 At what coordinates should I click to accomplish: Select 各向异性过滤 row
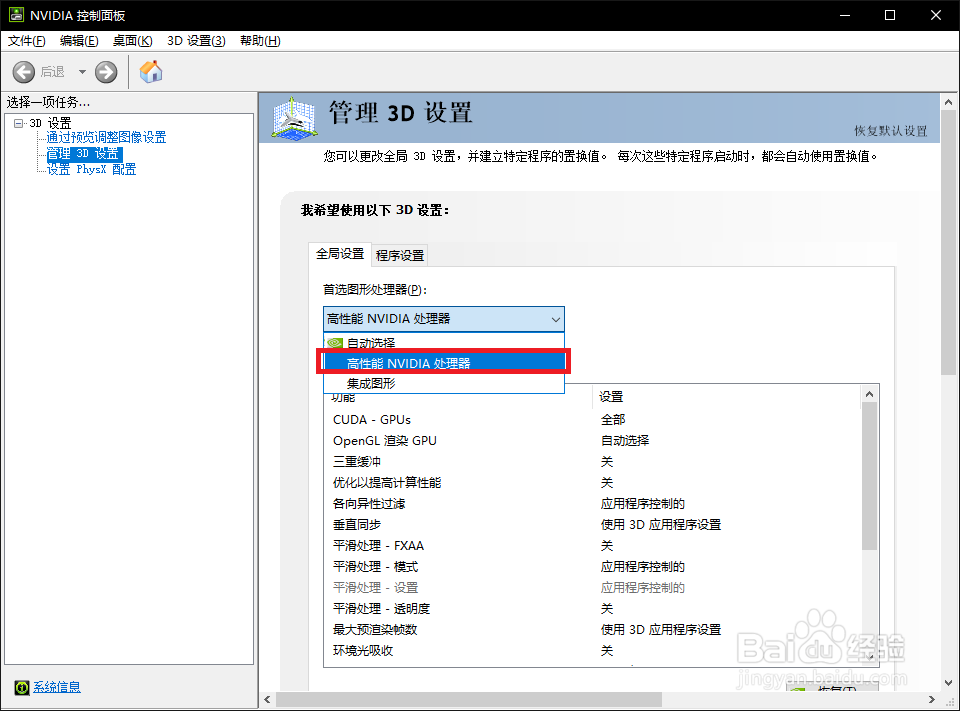click(x=592, y=503)
